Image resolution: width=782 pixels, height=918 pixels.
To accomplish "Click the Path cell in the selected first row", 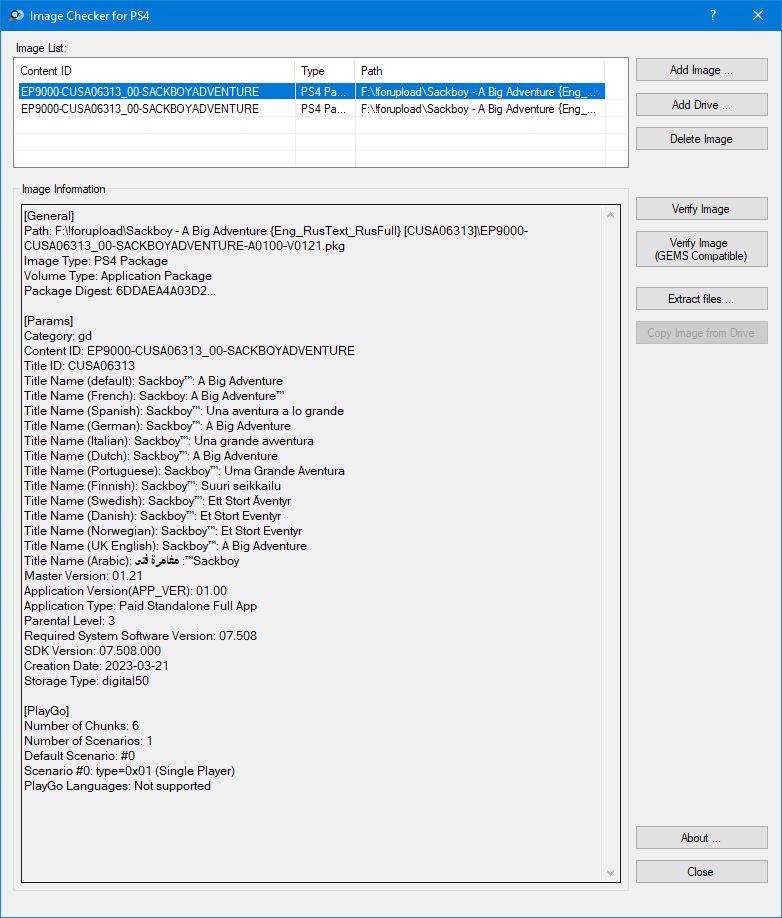I will [x=479, y=92].
